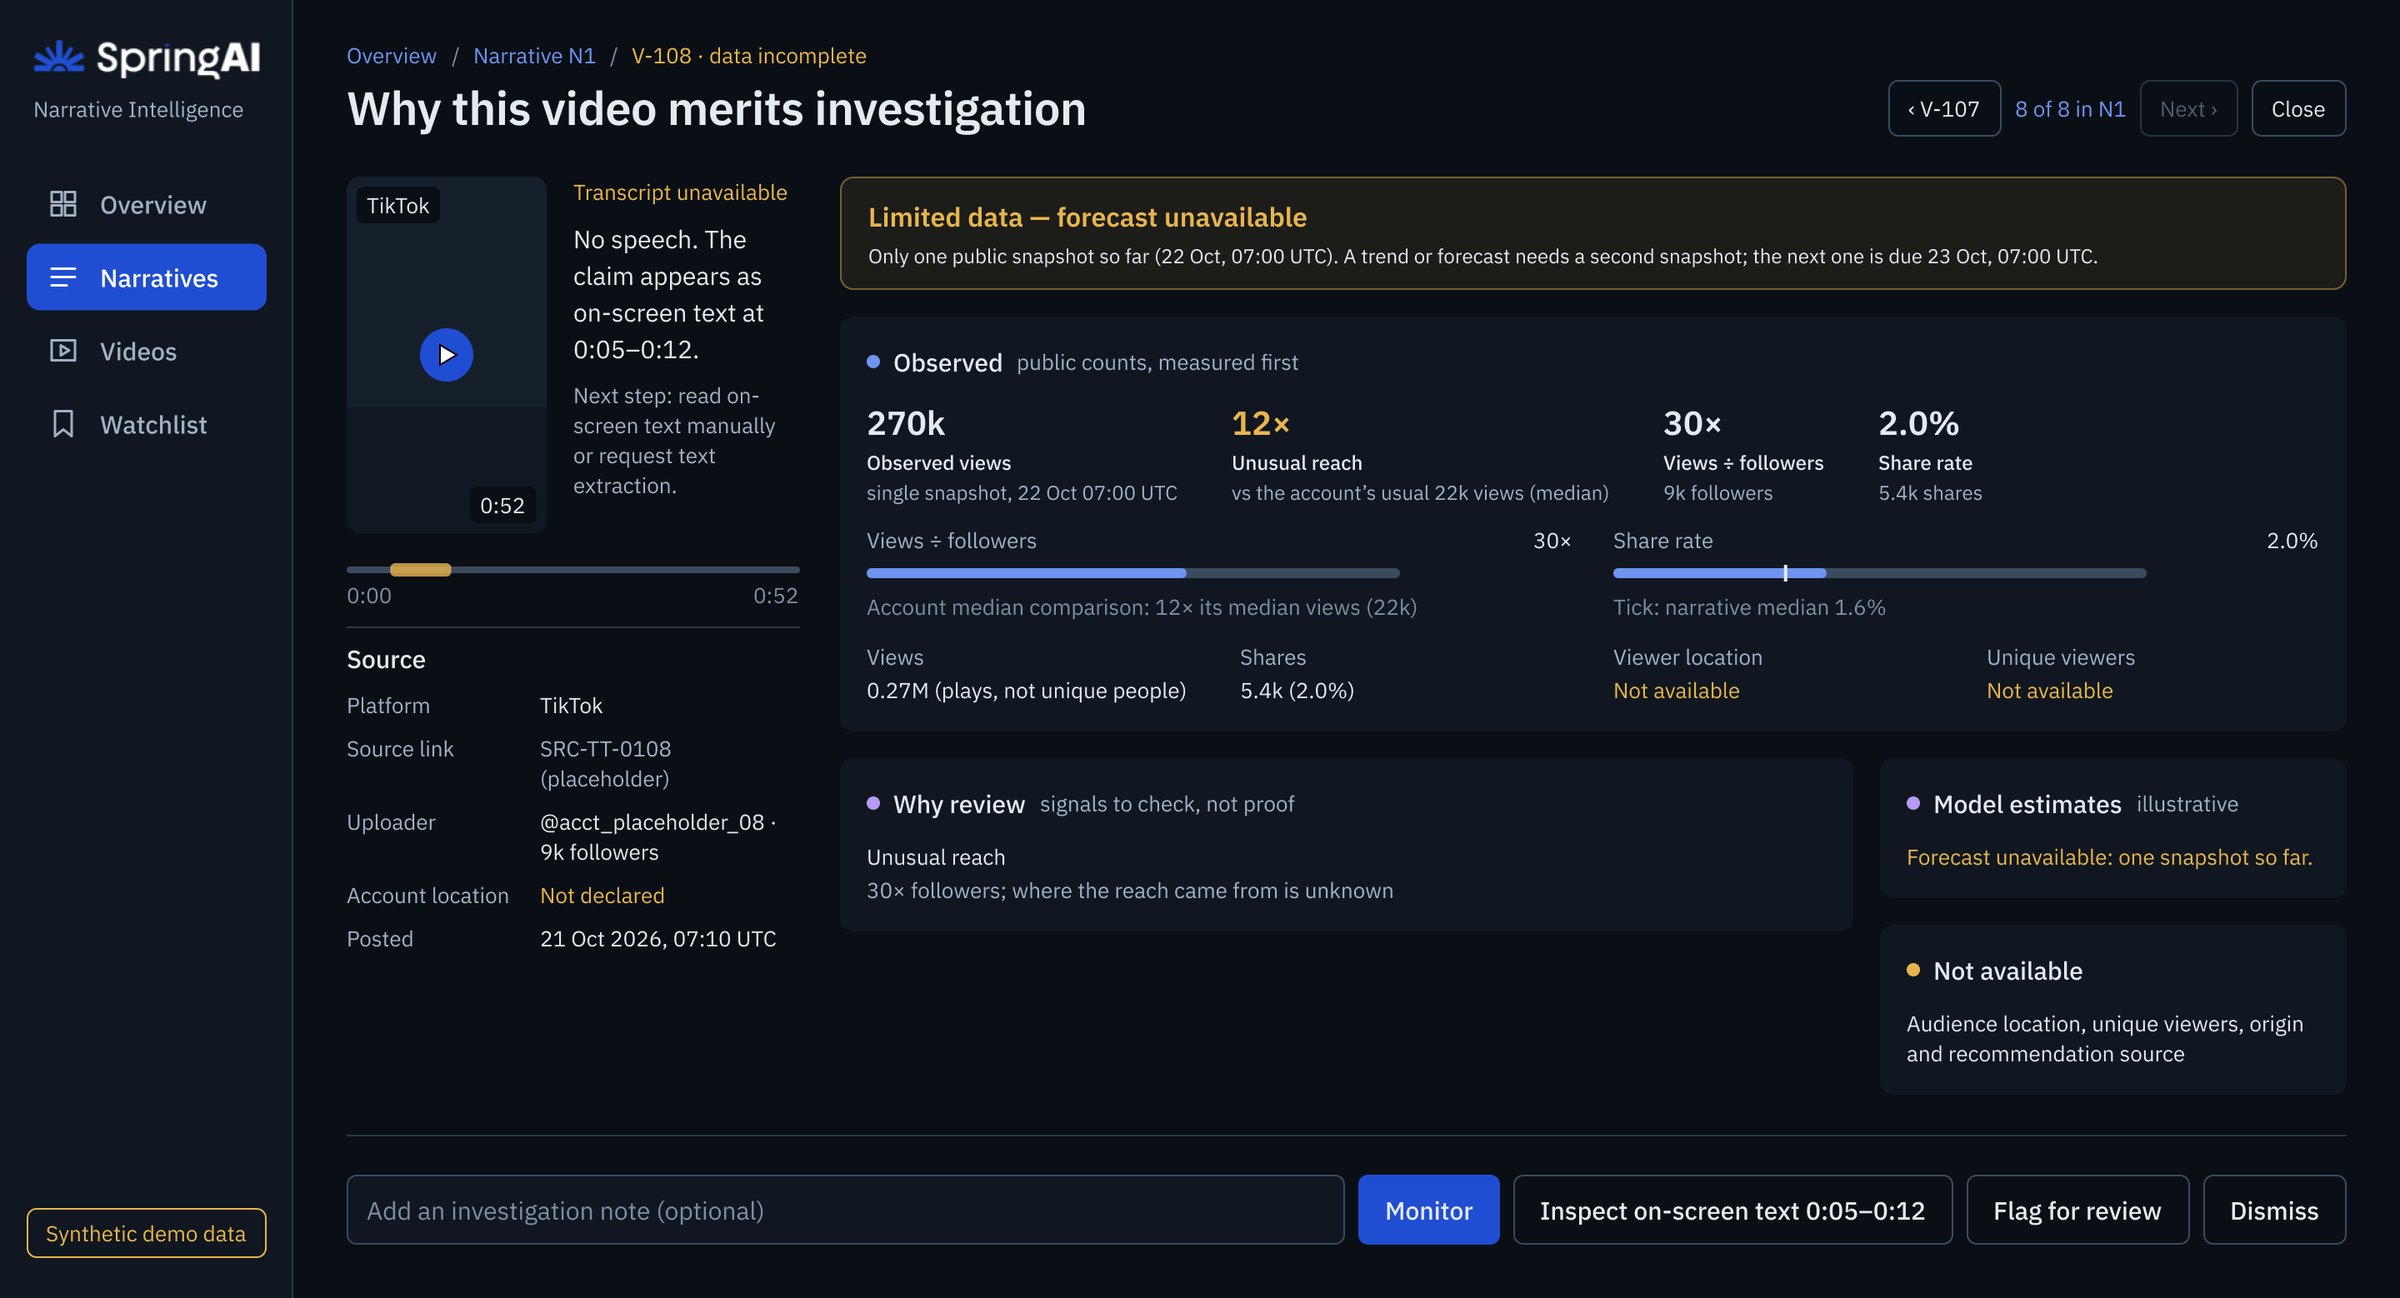This screenshot has height=1298, width=2400.
Task: Click the TikTok video thumbnail badge
Action: coord(398,205)
